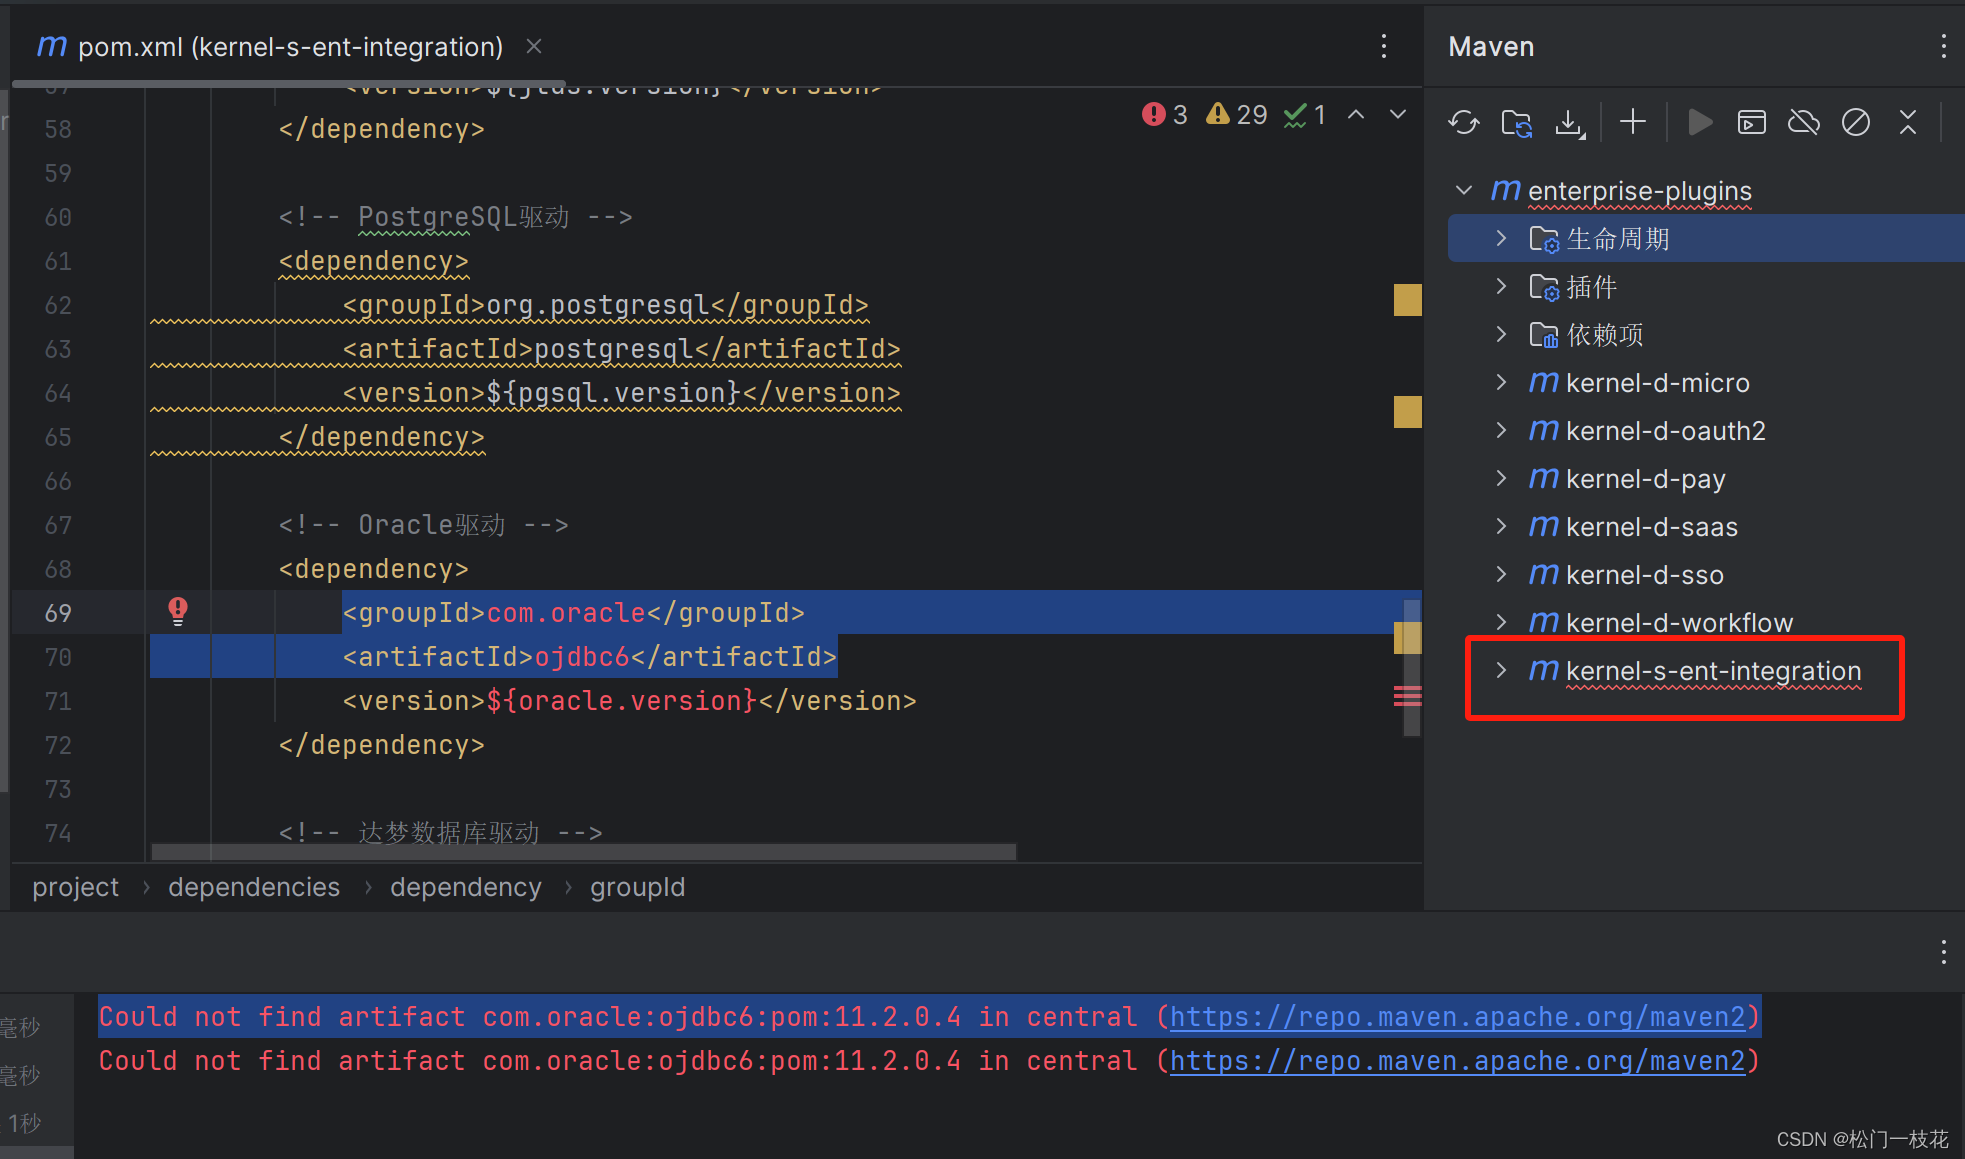Click next highlighted error arrow

click(x=1397, y=114)
